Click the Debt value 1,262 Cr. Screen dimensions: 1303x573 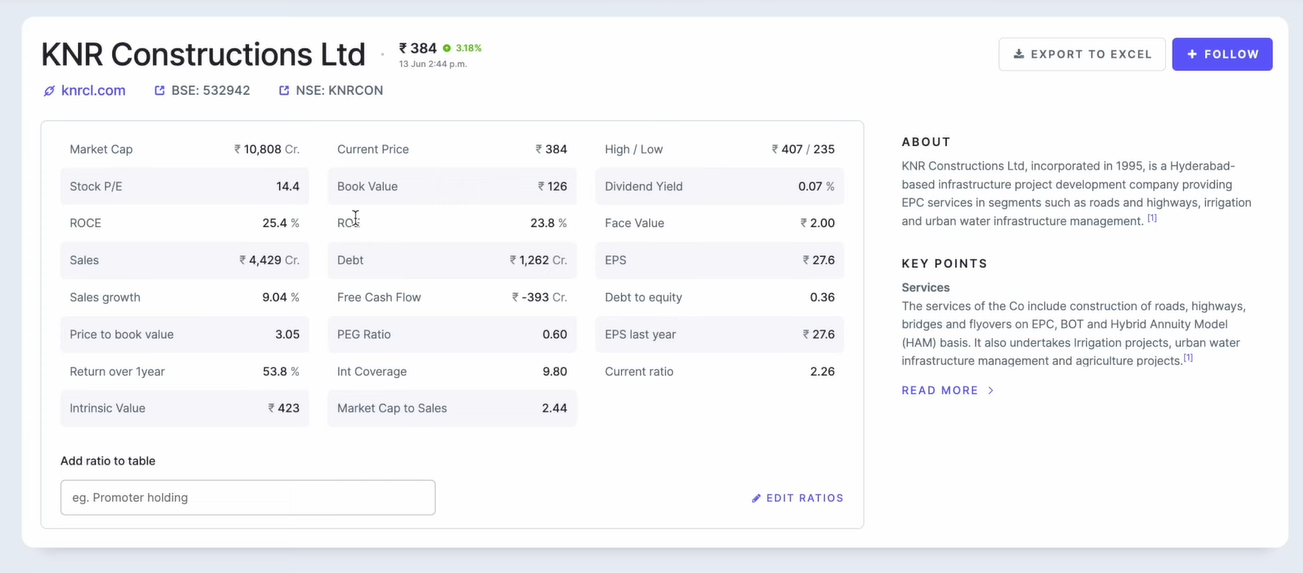pyautogui.click(x=538, y=260)
